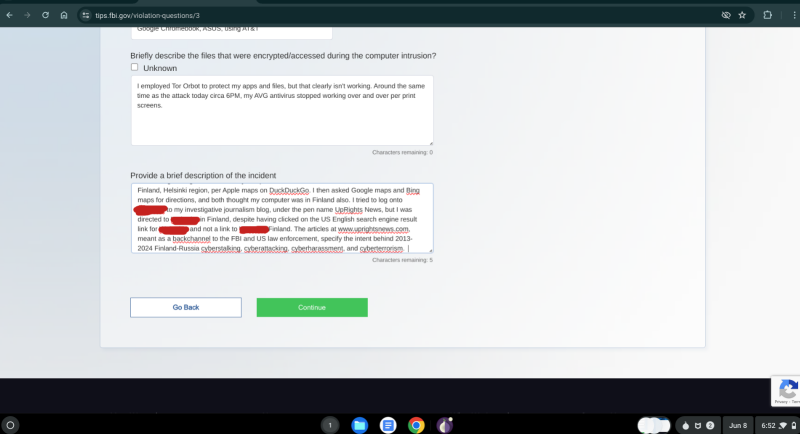
Task: Click the notification count 2 icon in tray
Action: 710,425
